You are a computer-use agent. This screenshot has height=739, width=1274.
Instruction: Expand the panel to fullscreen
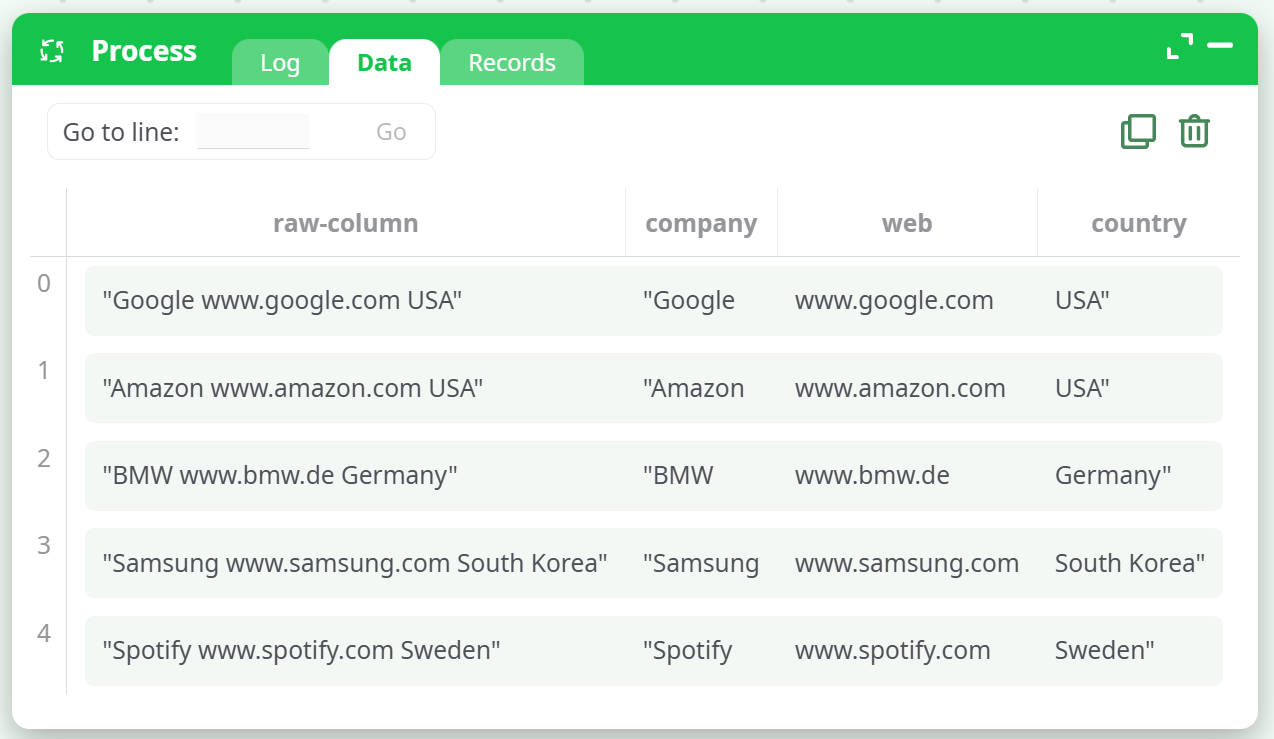click(x=1180, y=46)
